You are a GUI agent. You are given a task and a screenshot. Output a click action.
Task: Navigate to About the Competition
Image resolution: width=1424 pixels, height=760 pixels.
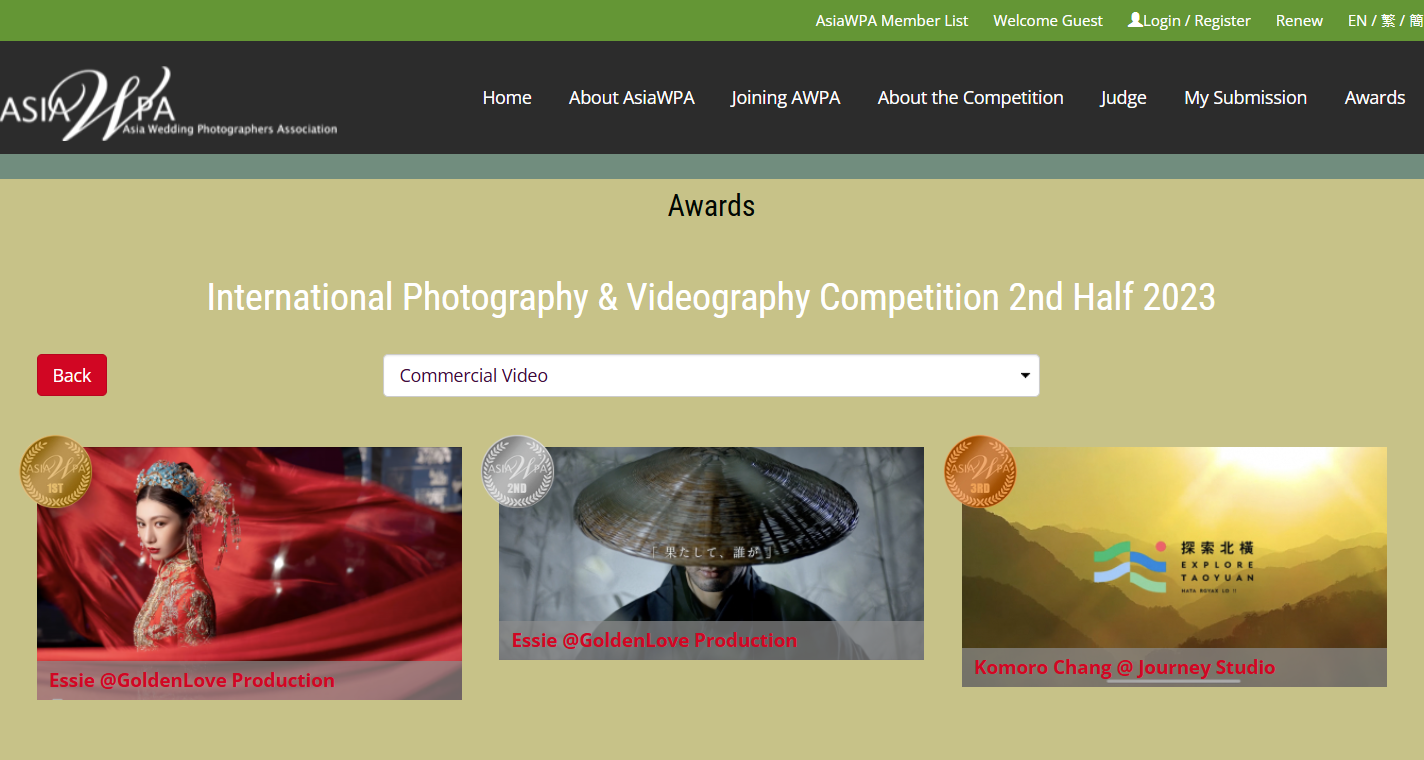[970, 97]
